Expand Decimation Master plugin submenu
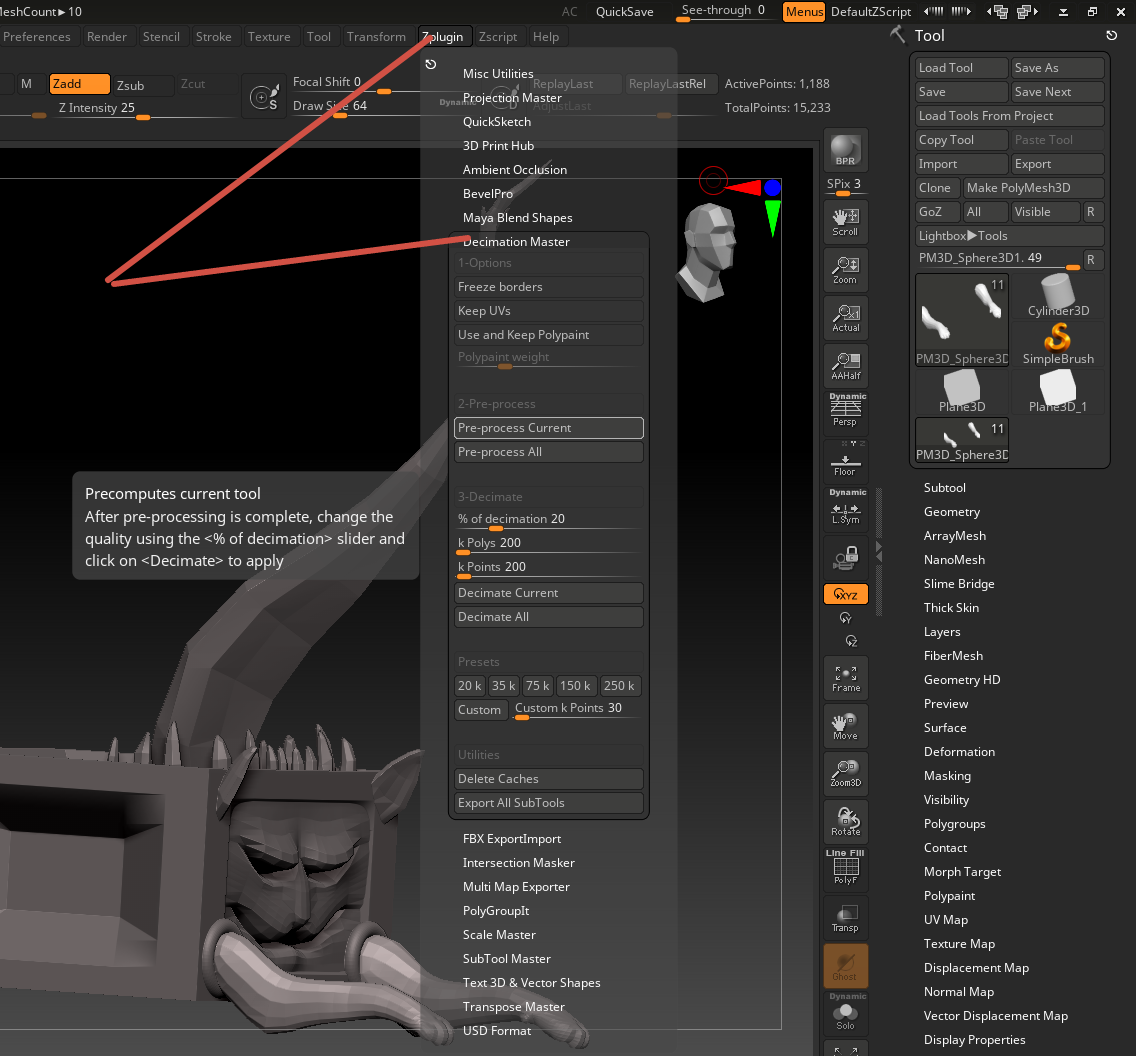Viewport: 1136px width, 1056px height. click(517, 241)
